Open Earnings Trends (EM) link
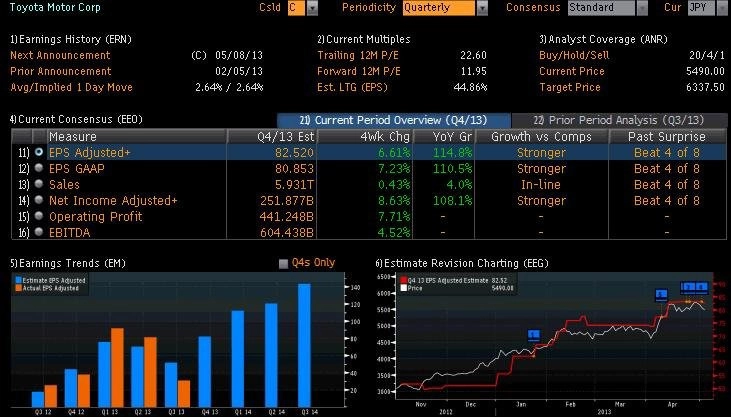731x417 pixels. tap(68, 264)
